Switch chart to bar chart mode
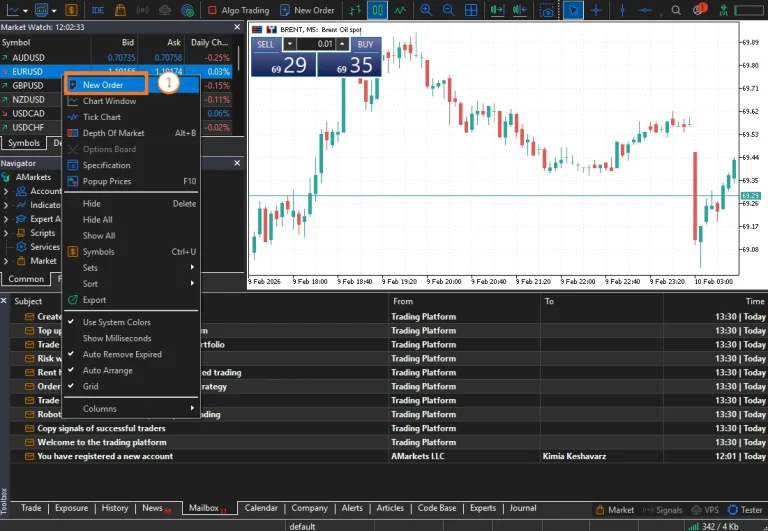Screen dimensions: 768x531 355,10
